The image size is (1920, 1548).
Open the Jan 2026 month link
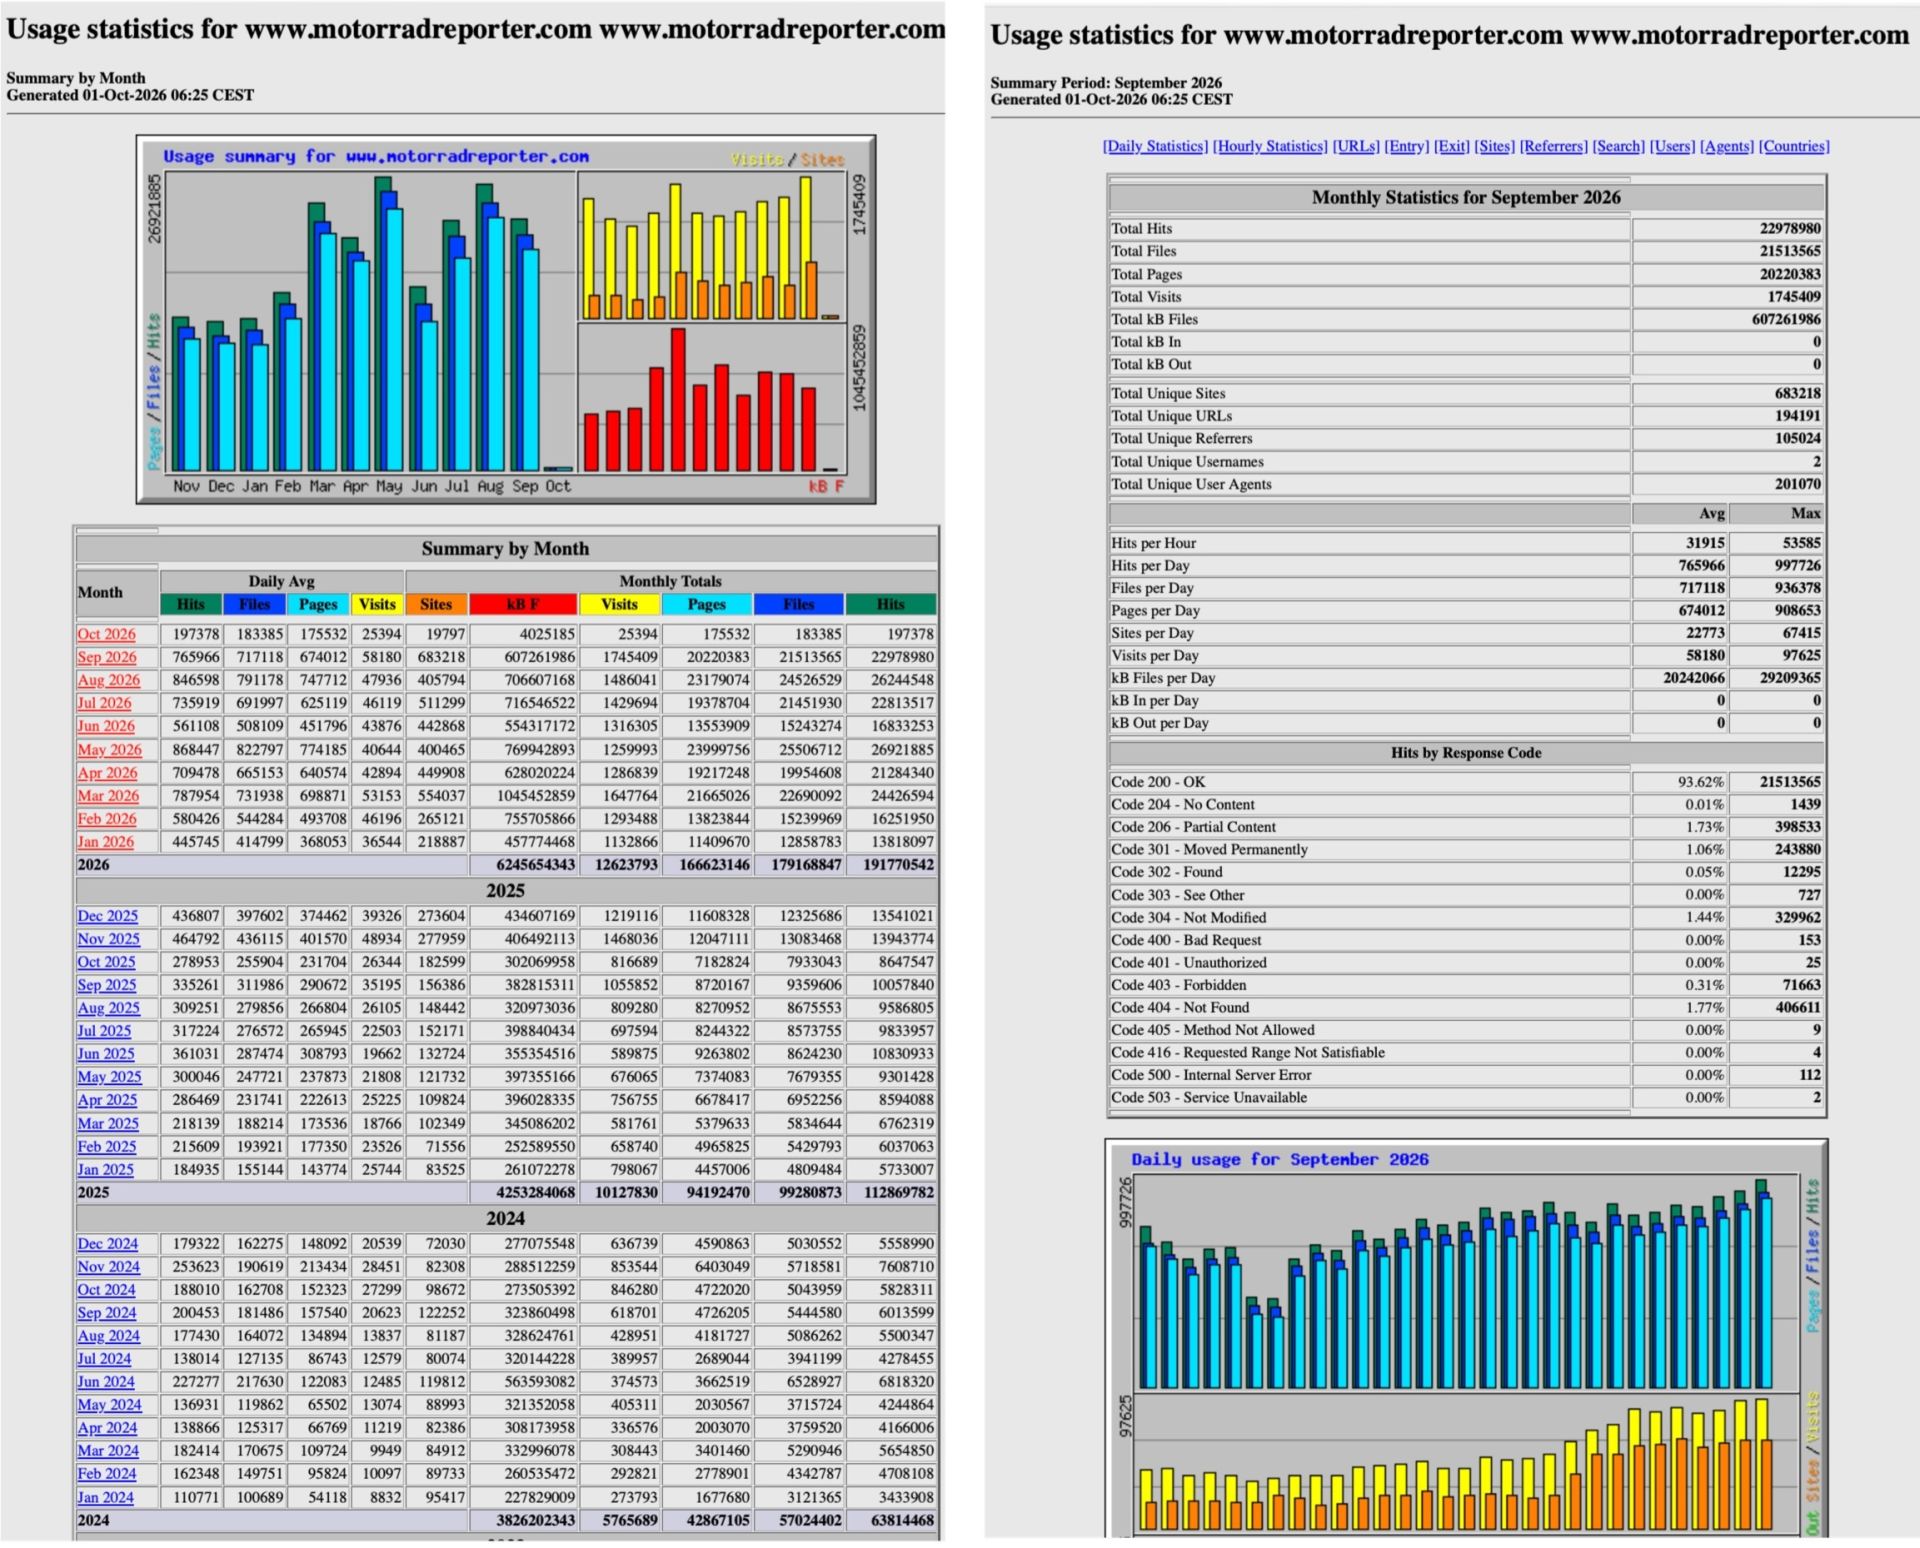click(105, 842)
